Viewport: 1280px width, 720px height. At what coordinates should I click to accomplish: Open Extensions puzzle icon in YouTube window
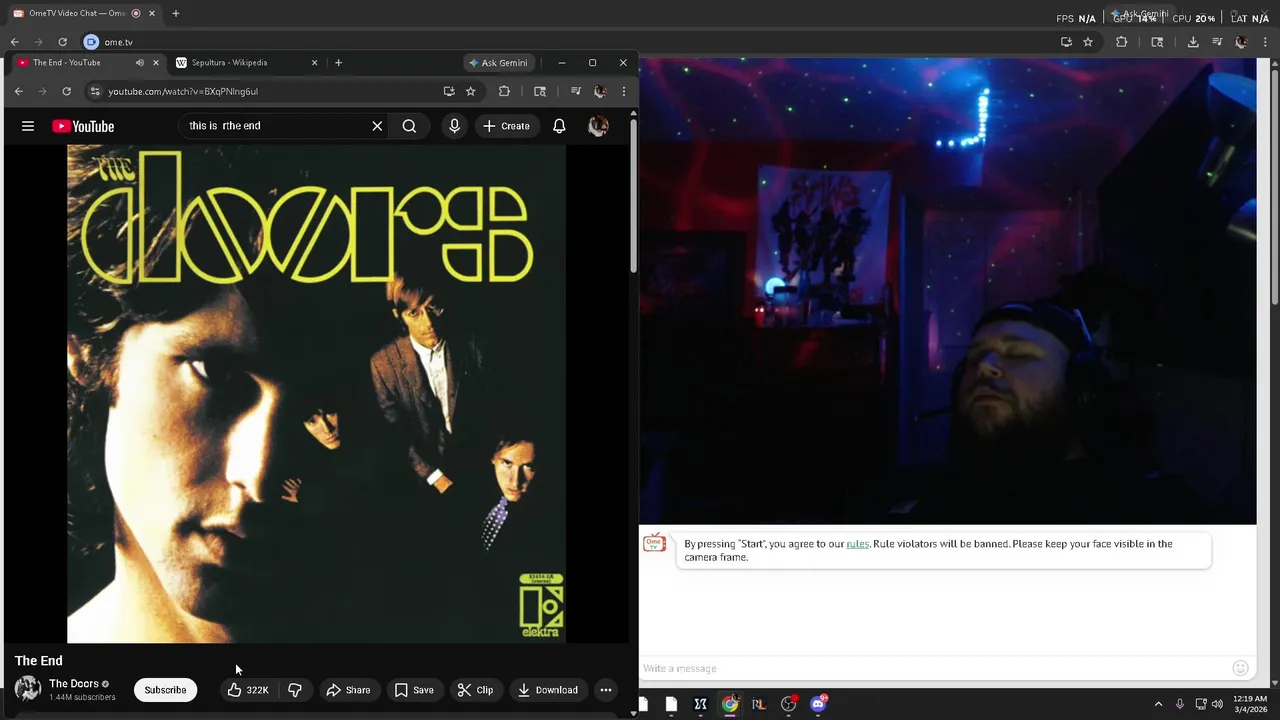[504, 91]
